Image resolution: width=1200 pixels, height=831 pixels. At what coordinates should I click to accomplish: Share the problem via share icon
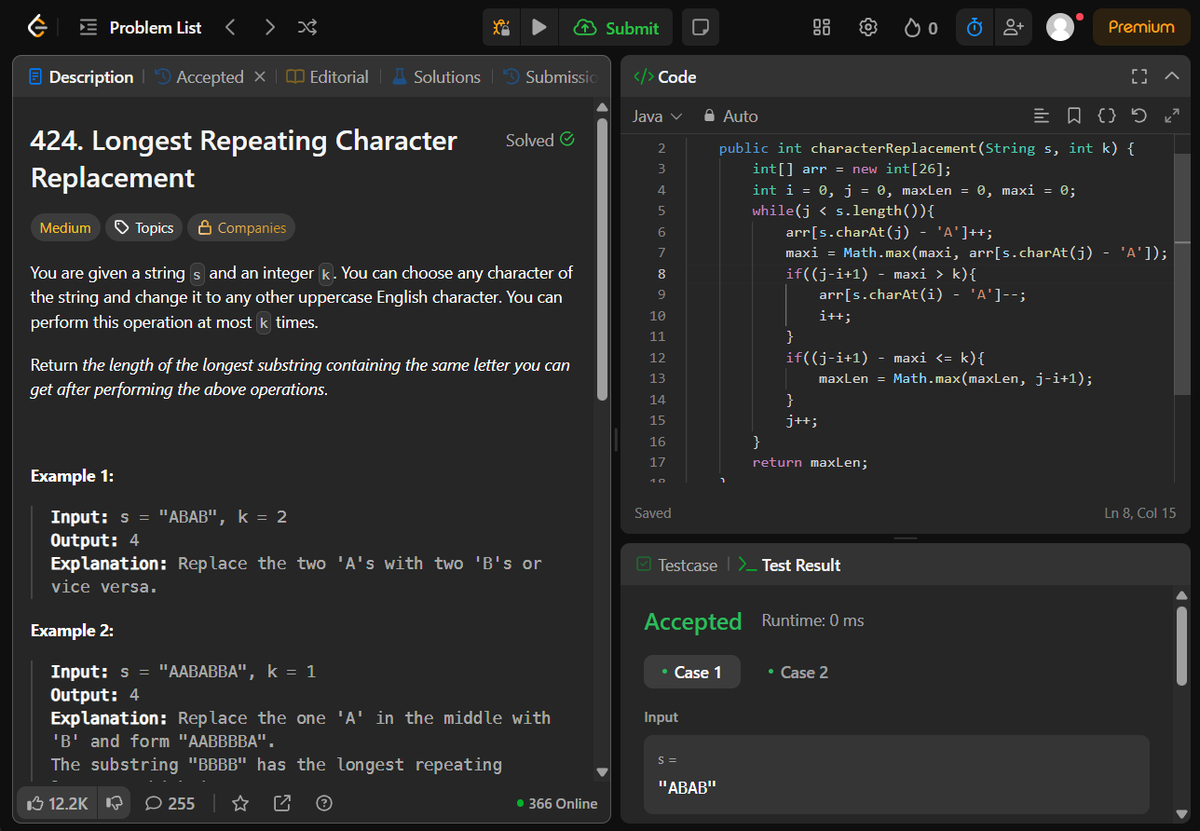pyautogui.click(x=282, y=803)
